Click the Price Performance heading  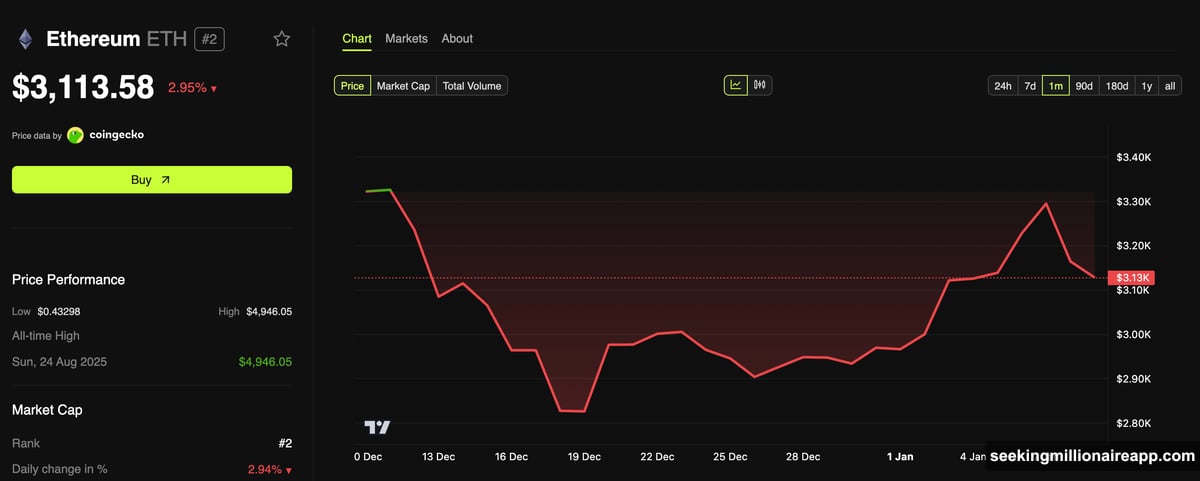(68, 279)
